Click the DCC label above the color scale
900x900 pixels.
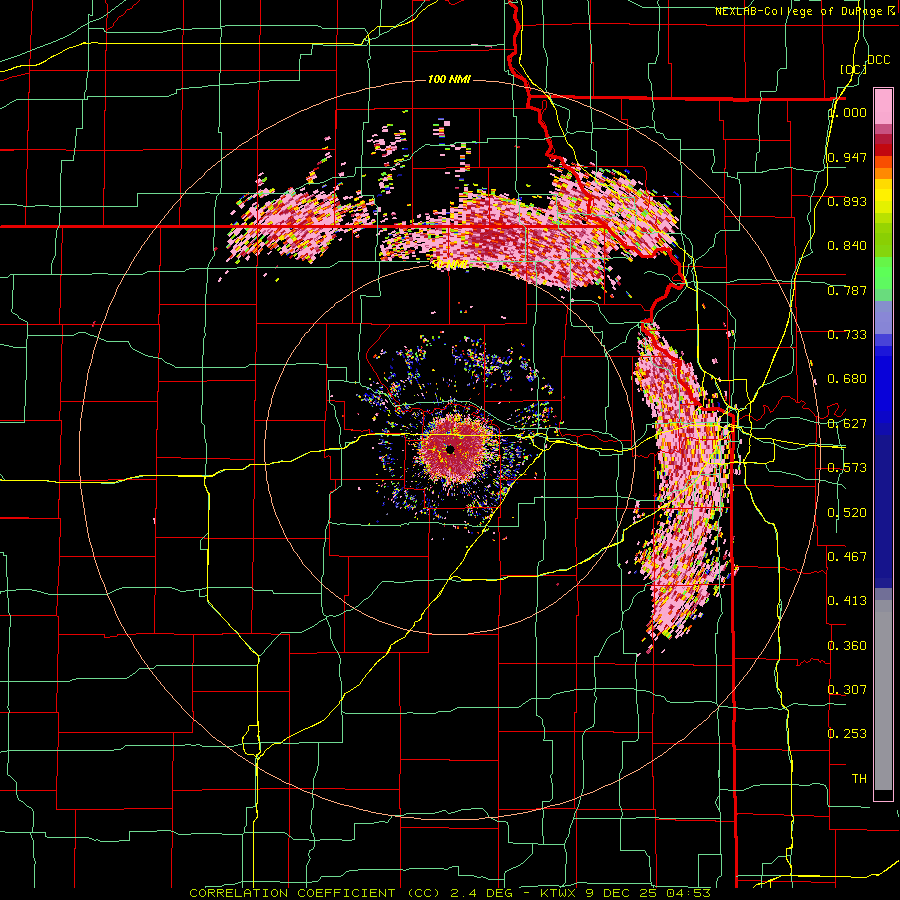[x=878, y=60]
